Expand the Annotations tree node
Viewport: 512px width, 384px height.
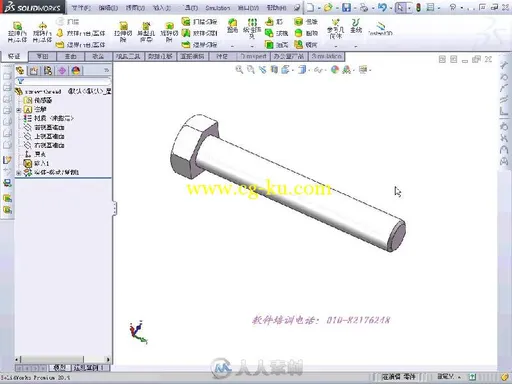[19, 109]
